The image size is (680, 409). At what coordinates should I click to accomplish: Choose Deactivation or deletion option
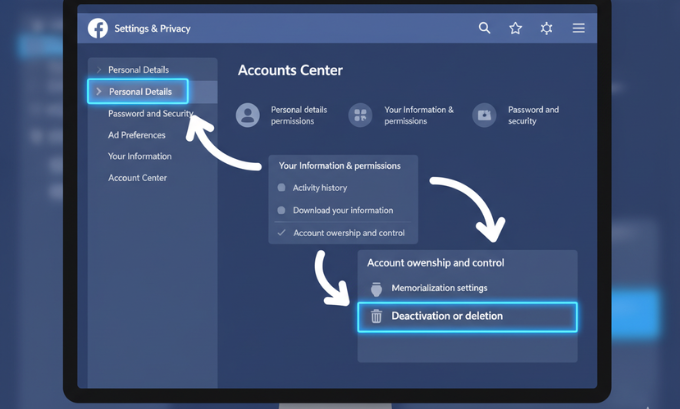pyautogui.click(x=467, y=317)
